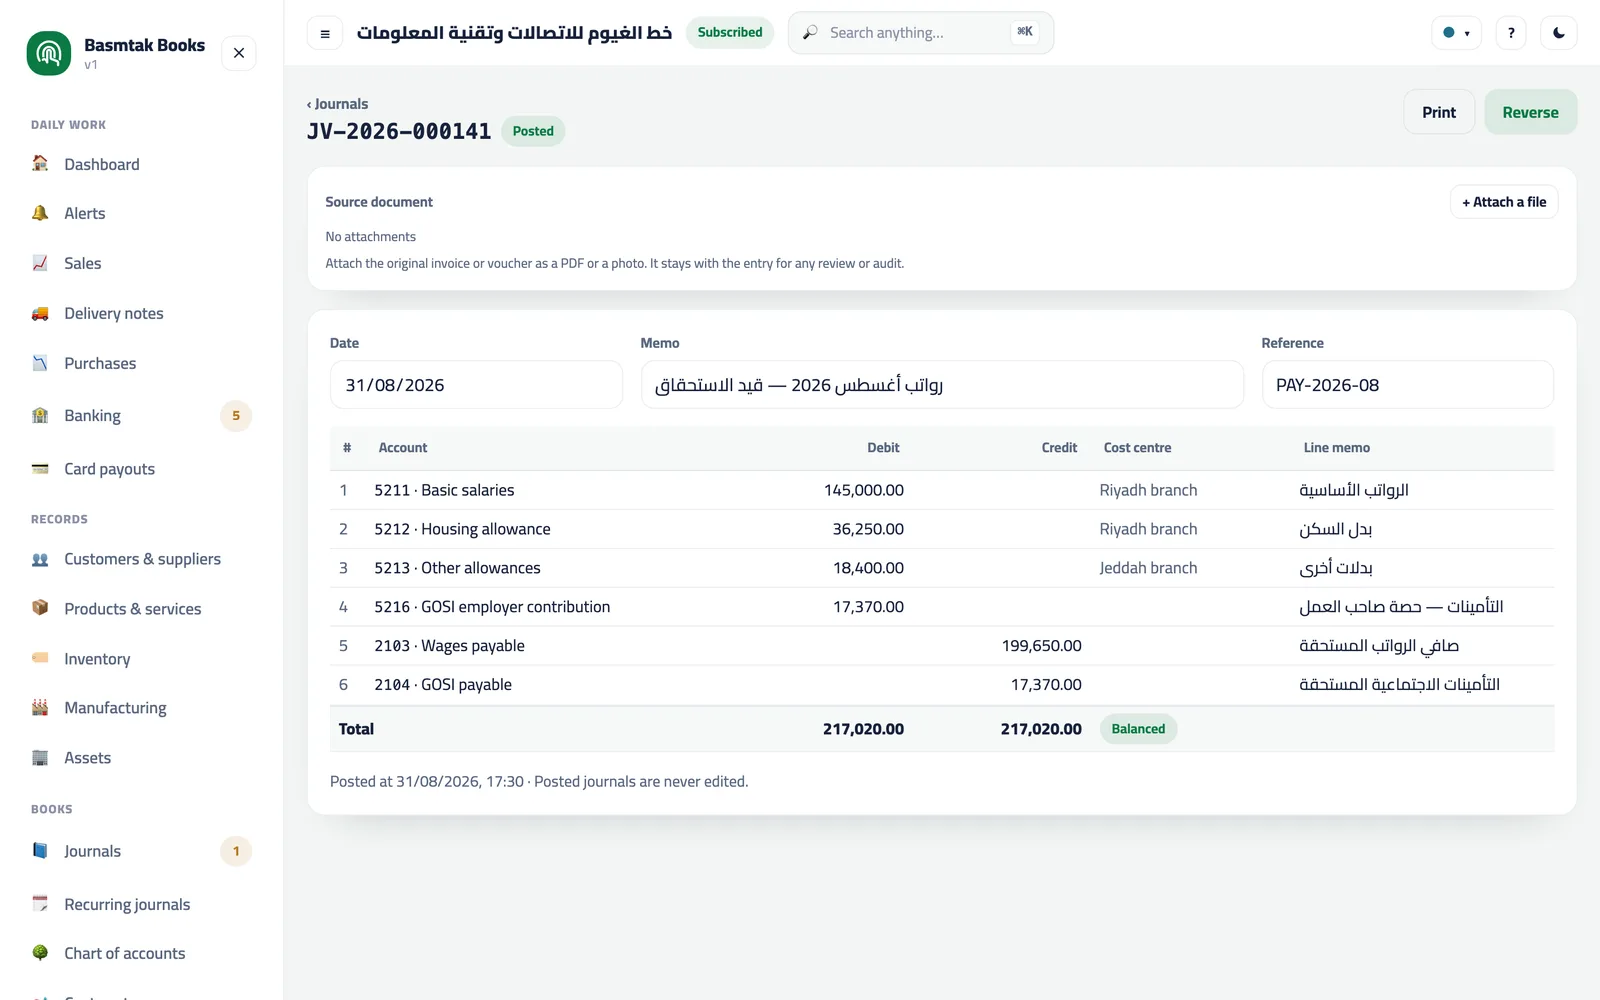This screenshot has width=1600, height=1000.
Task: Click the Basmtak Books logo
Action: [49, 53]
